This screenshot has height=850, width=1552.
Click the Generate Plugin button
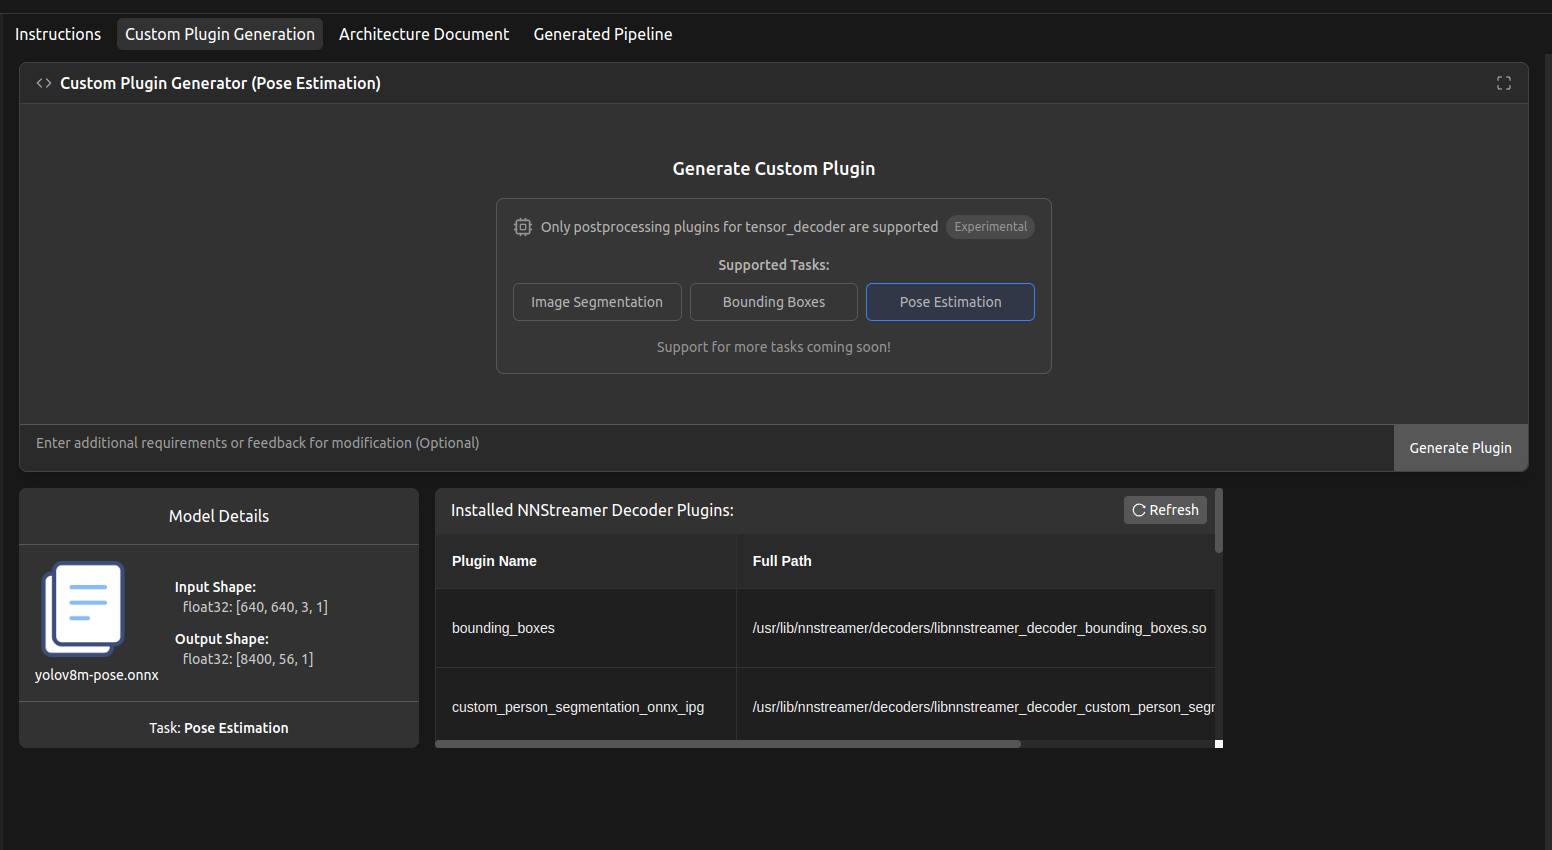[1460, 448]
